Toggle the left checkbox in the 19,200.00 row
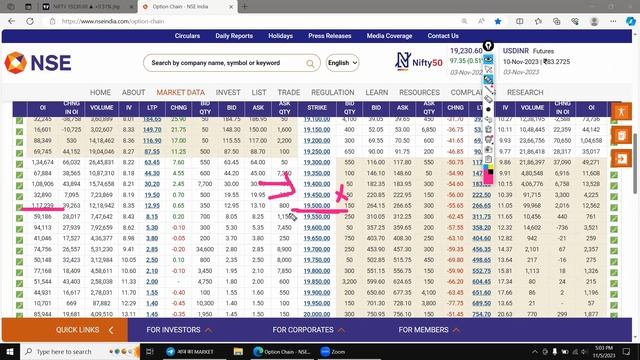 coord(19,142)
